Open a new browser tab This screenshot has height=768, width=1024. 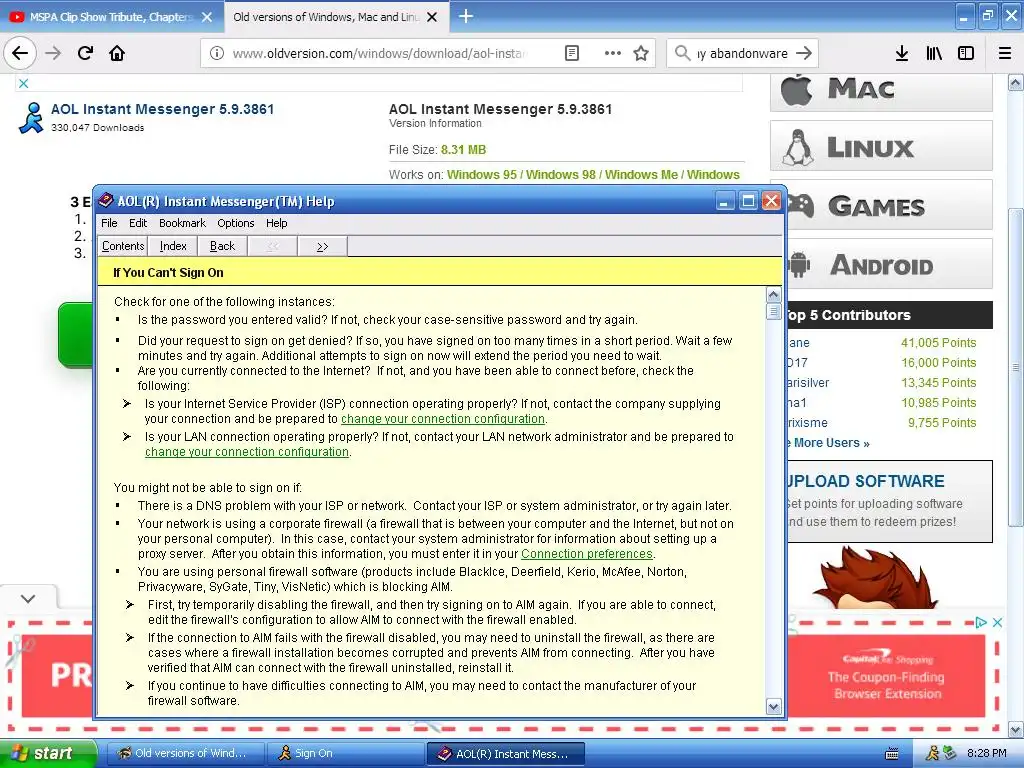click(x=466, y=16)
